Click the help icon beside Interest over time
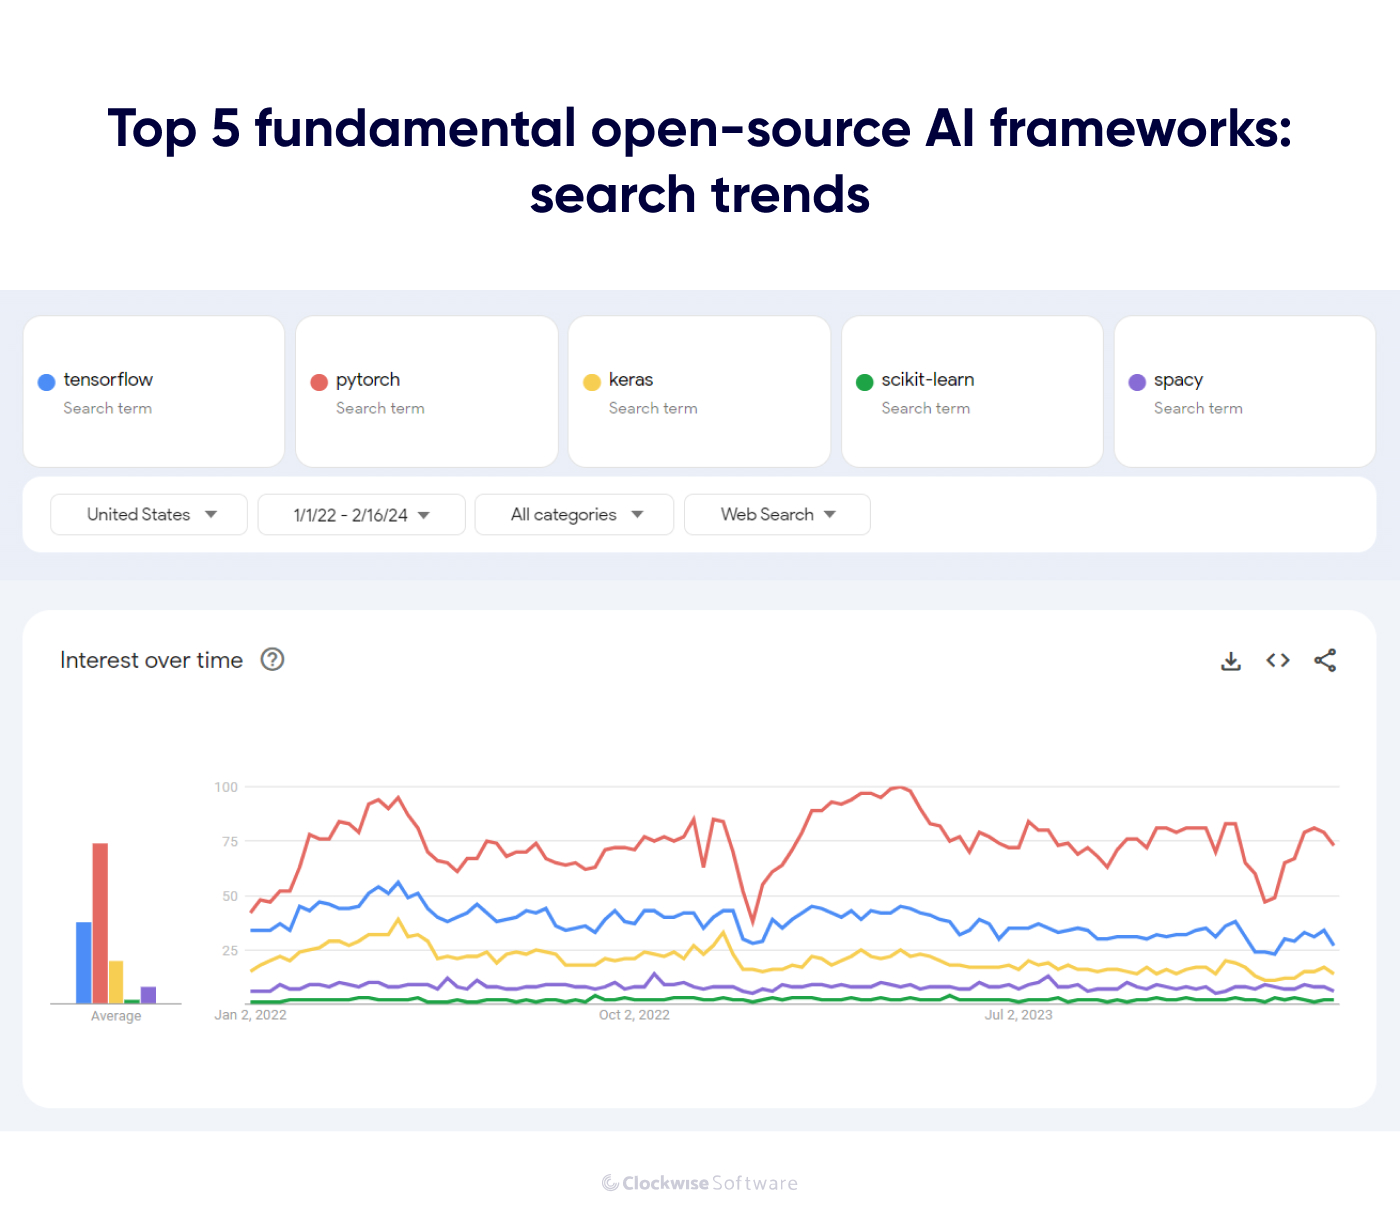The image size is (1400, 1232). 272,659
